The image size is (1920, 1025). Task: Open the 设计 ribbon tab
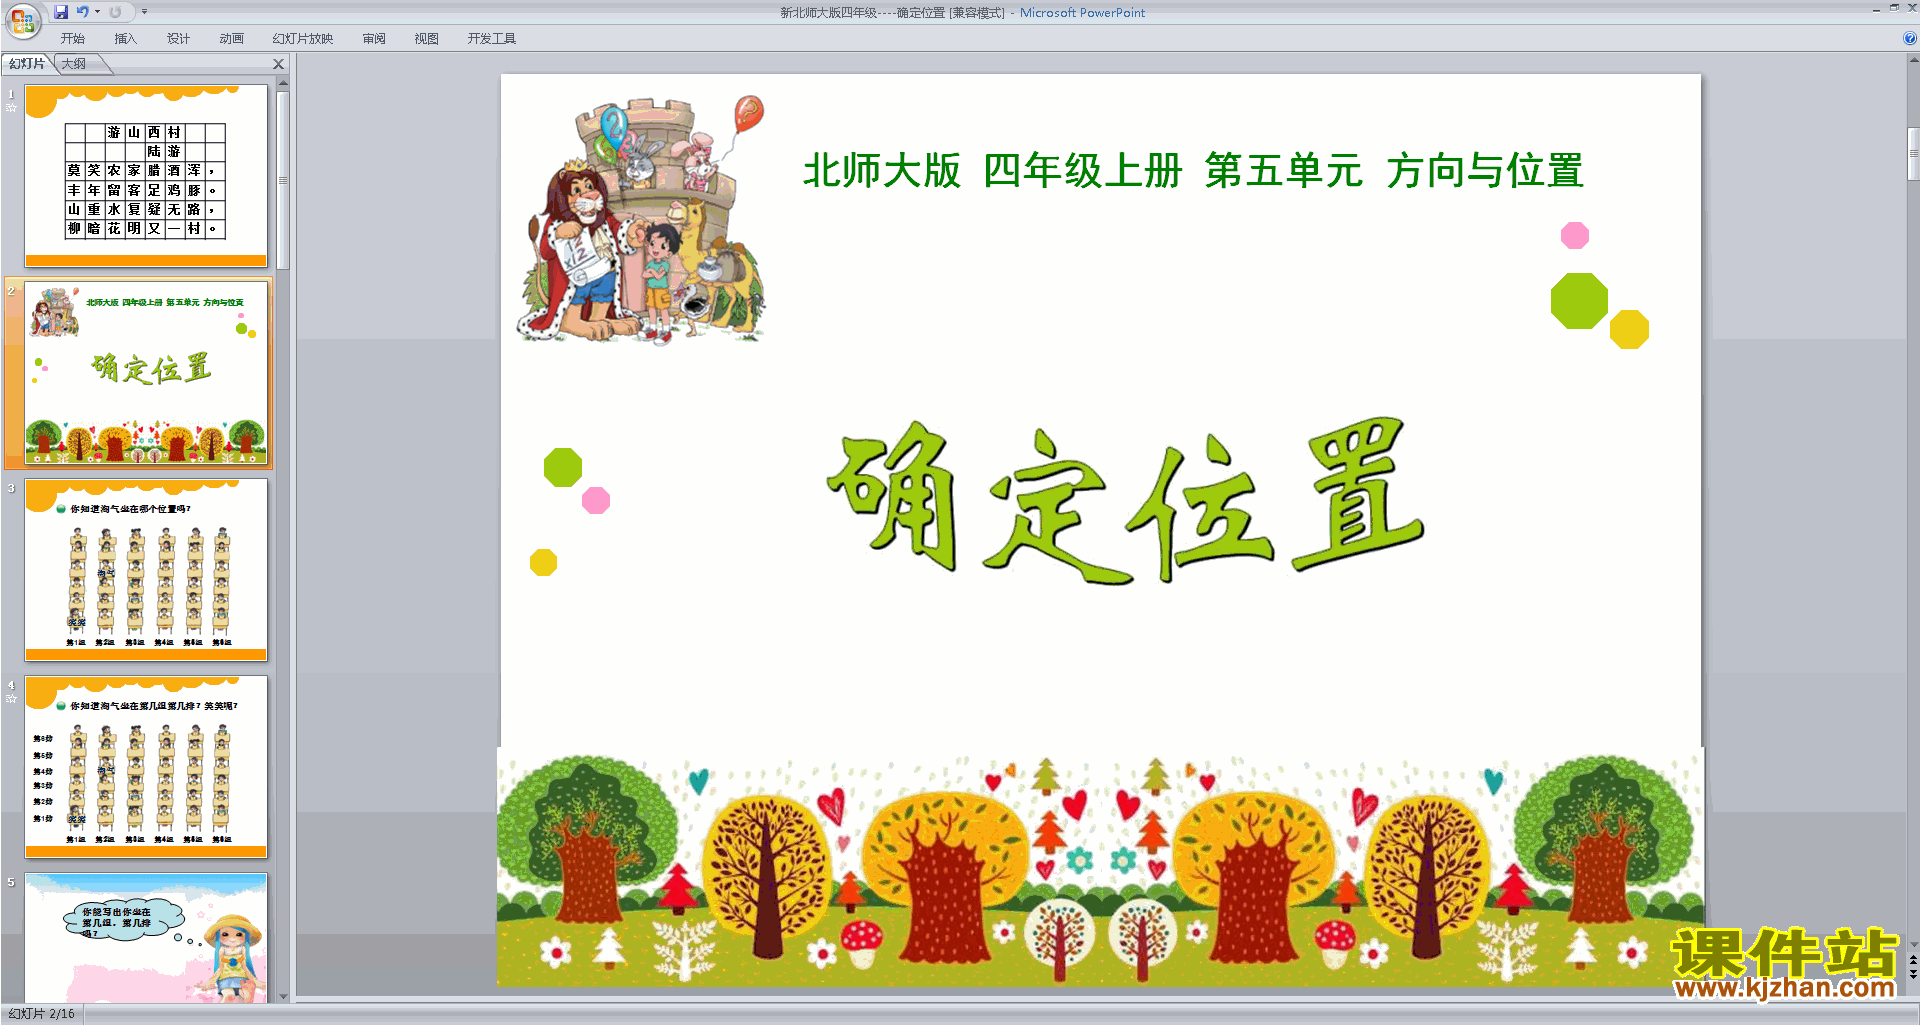[x=178, y=39]
